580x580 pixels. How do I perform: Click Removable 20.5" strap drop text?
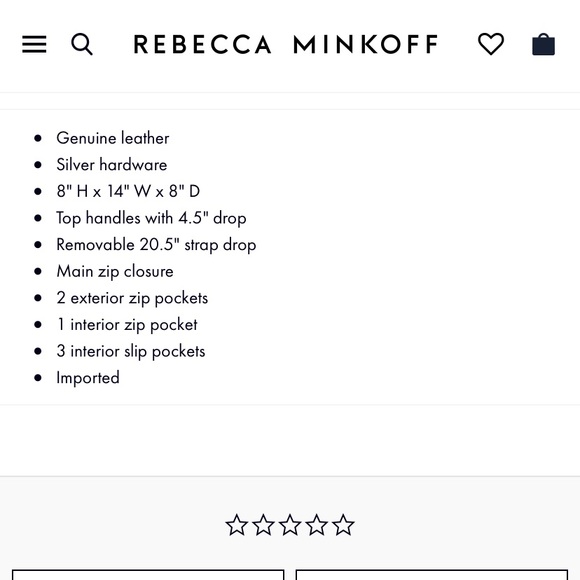coord(156,245)
